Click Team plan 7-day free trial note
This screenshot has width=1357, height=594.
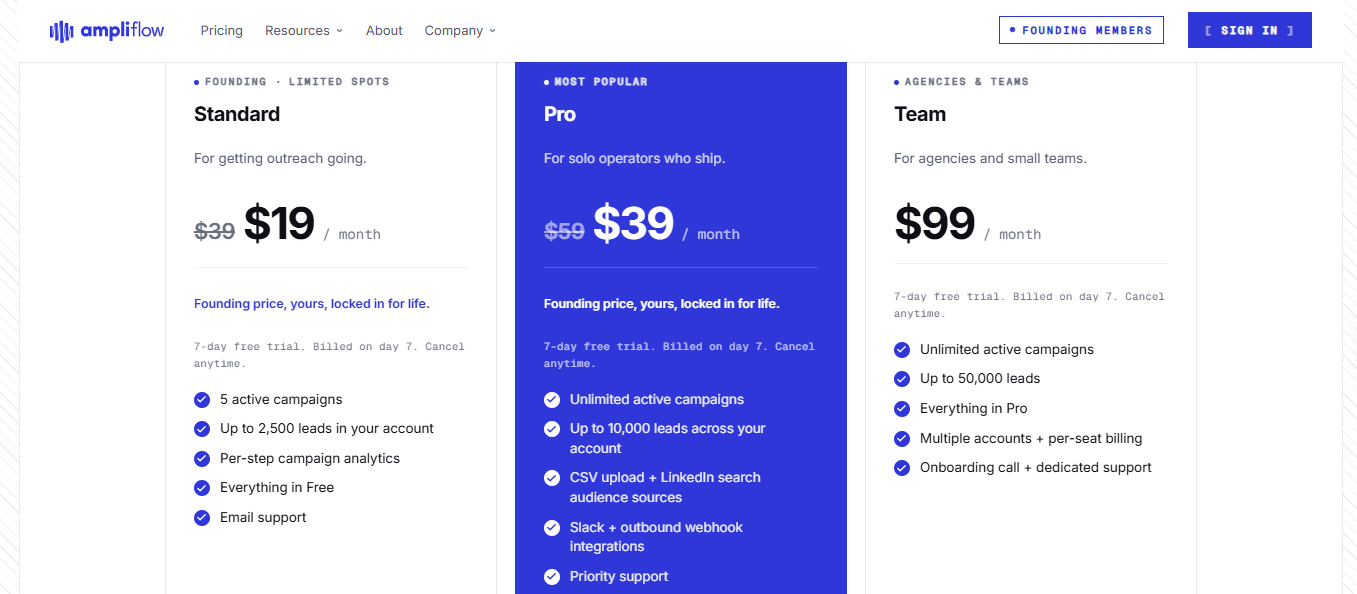tap(1029, 305)
